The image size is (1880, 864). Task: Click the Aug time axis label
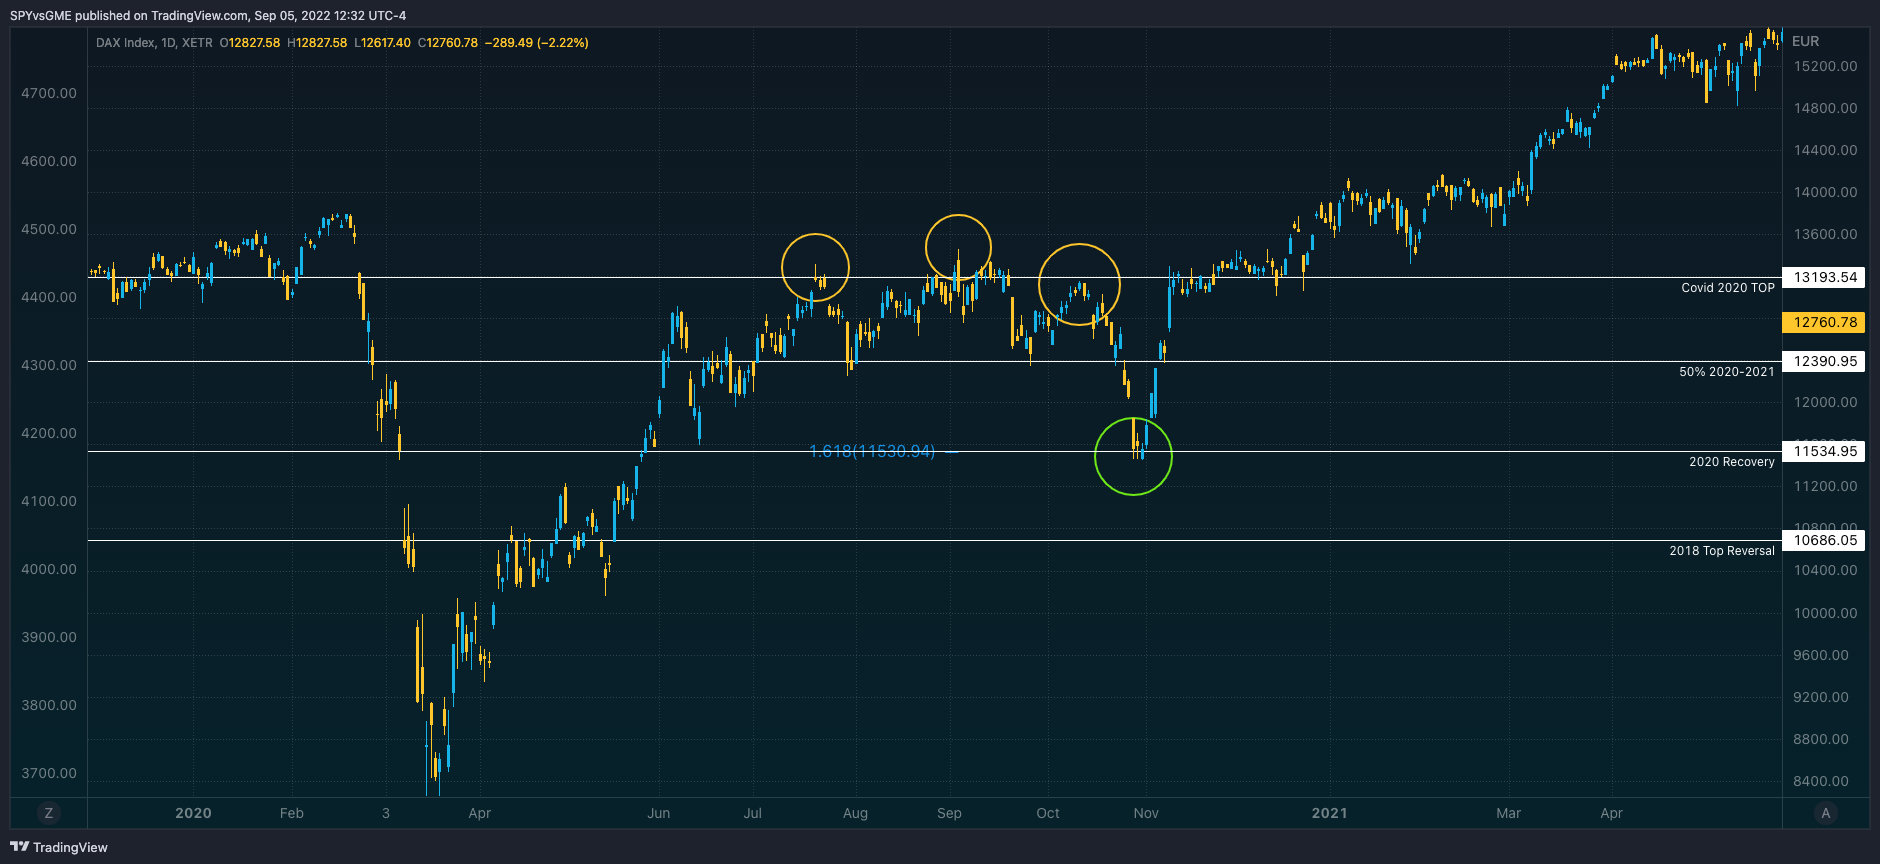[x=855, y=813]
